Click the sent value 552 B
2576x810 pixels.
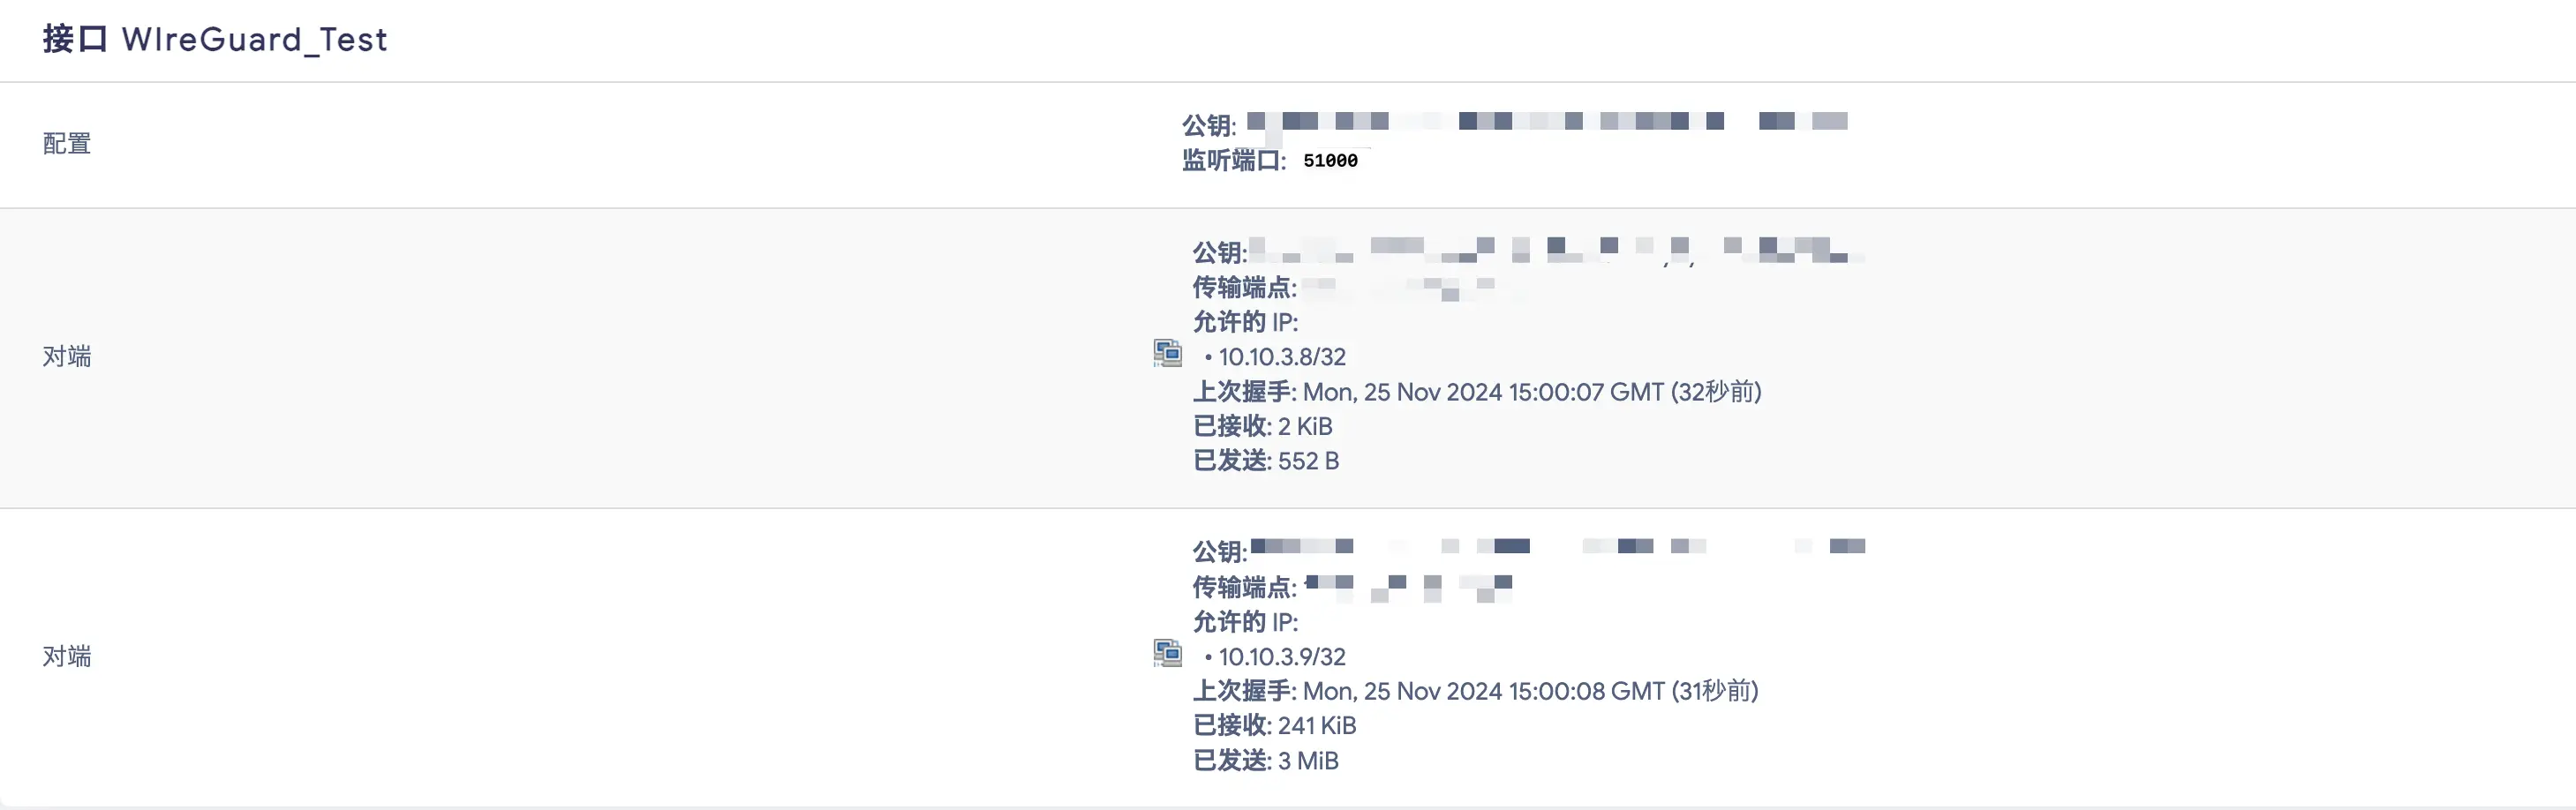pyautogui.click(x=1308, y=461)
